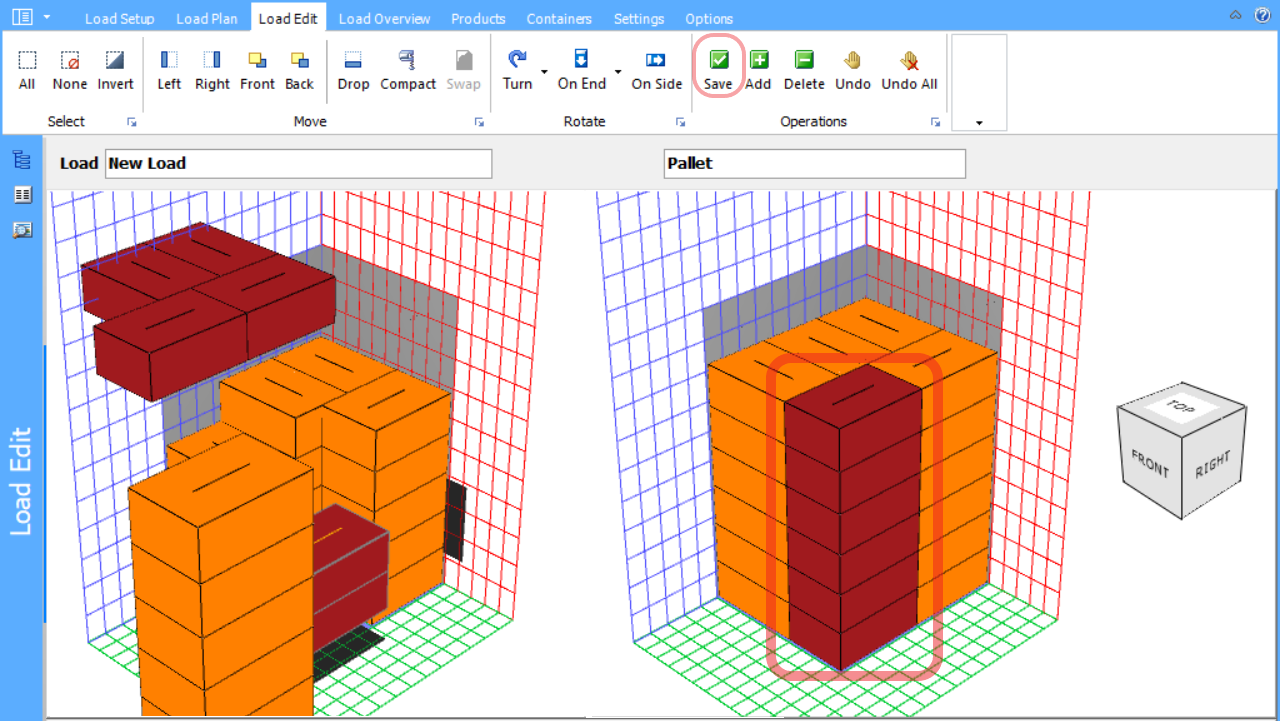
Task: Open the Containers tab
Action: 559,19
